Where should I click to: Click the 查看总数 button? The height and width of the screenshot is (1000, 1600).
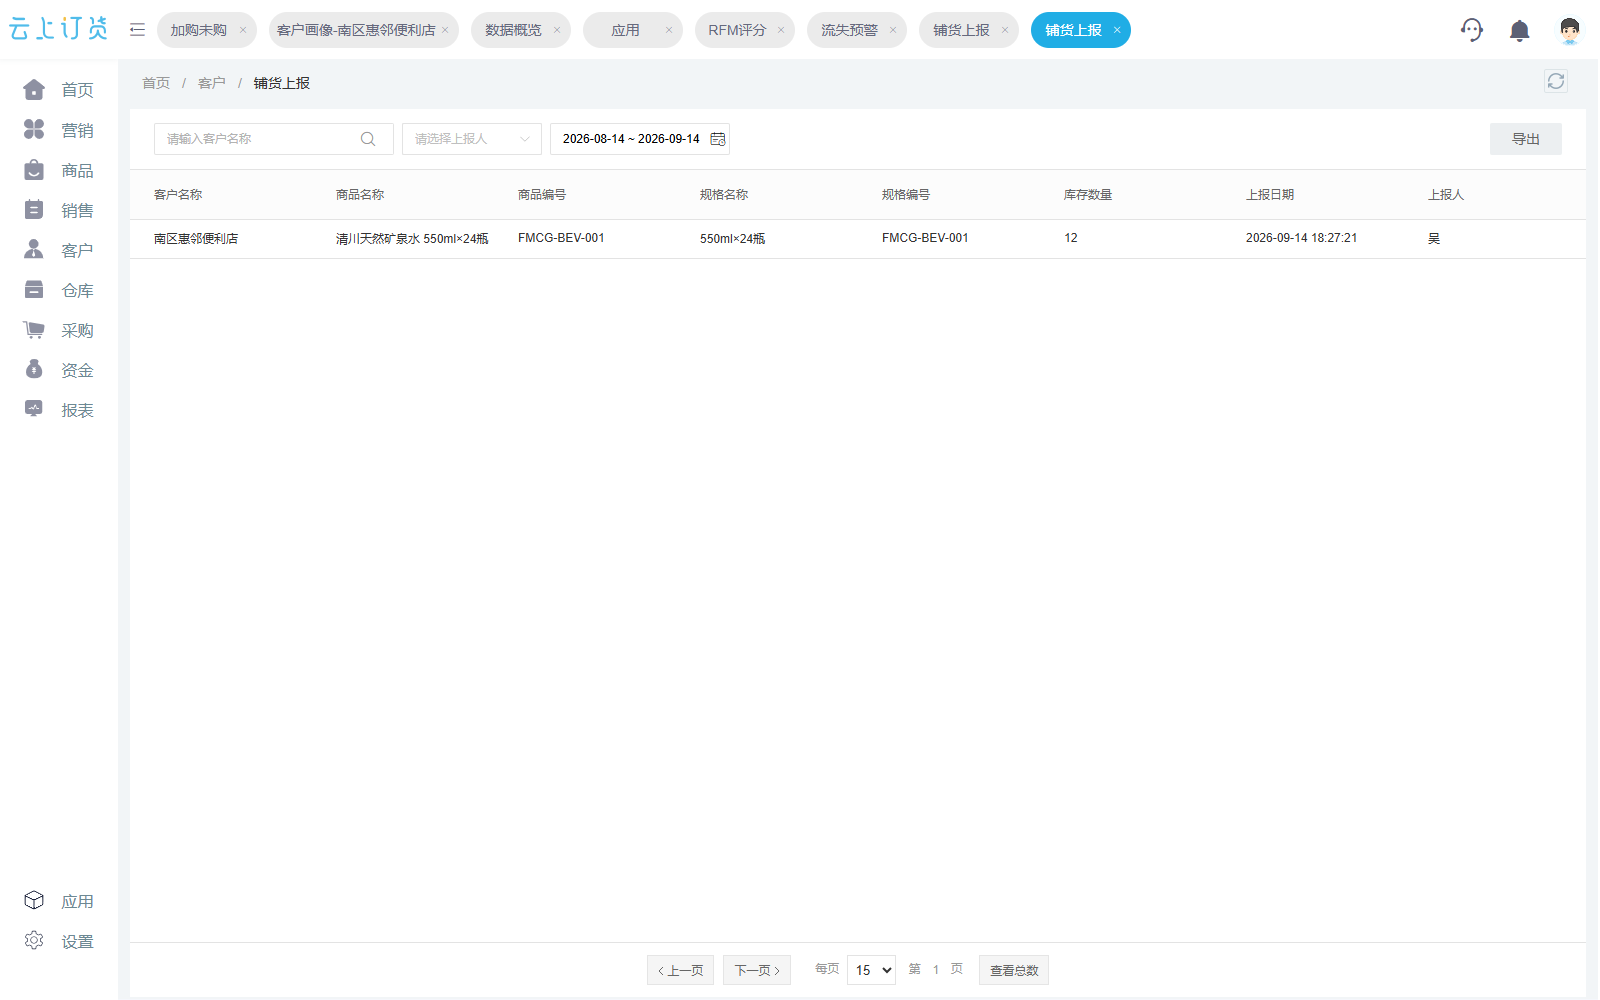pyautogui.click(x=1014, y=970)
